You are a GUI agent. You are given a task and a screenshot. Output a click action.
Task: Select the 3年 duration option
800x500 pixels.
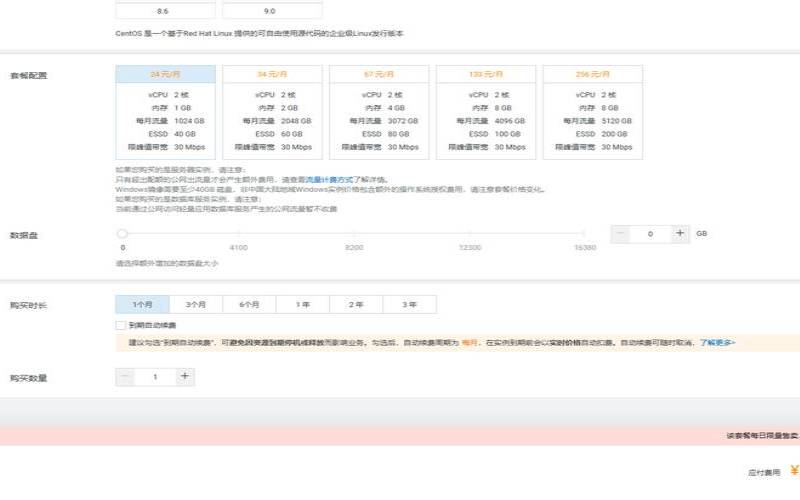tap(409, 304)
